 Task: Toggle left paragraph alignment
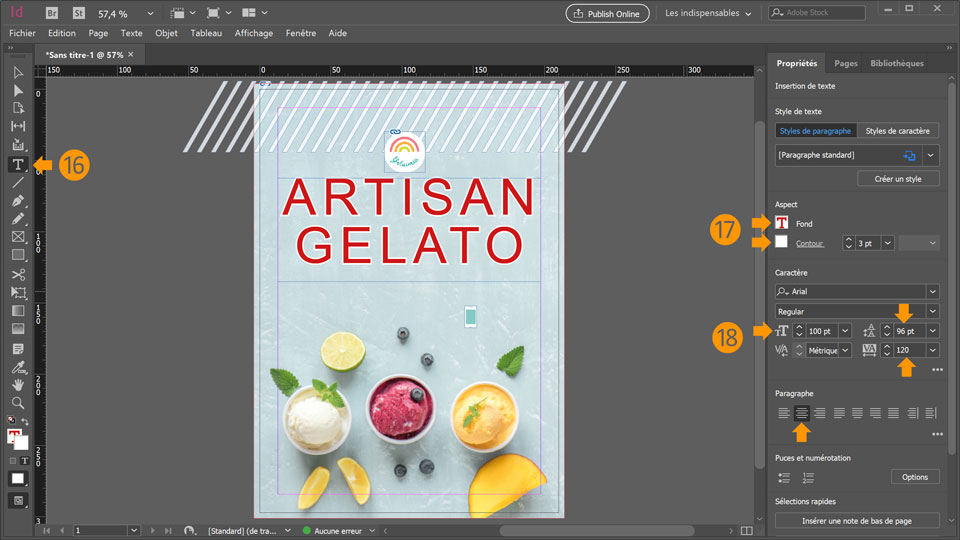(784, 412)
